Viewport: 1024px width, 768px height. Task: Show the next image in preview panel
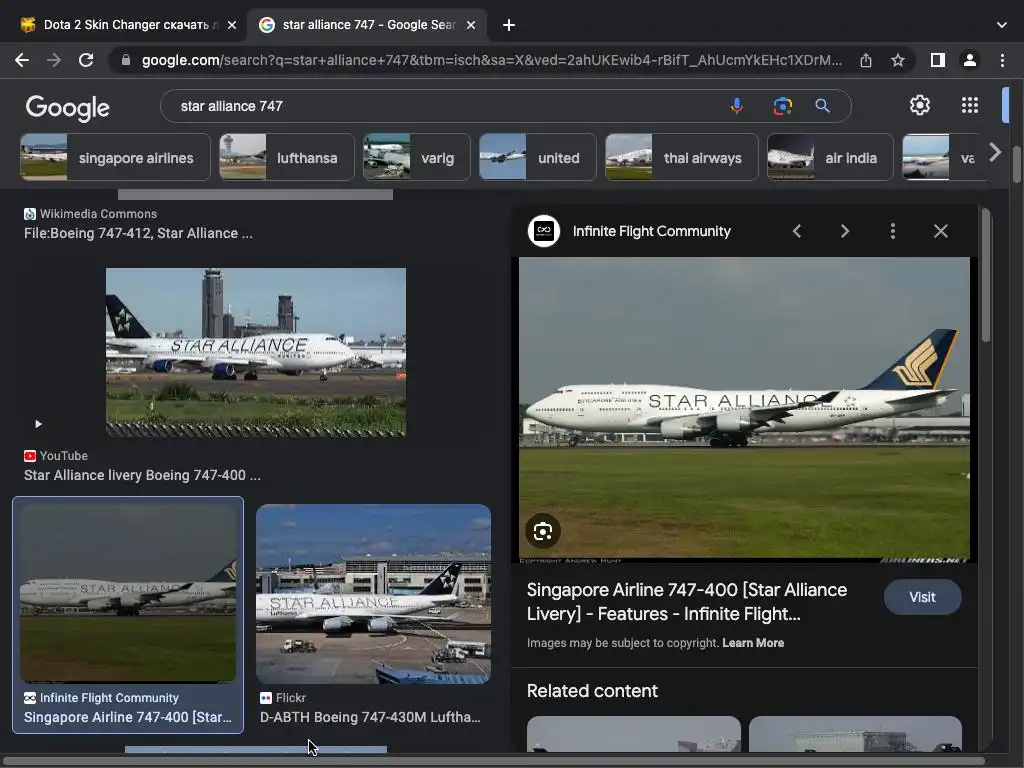[x=844, y=231]
